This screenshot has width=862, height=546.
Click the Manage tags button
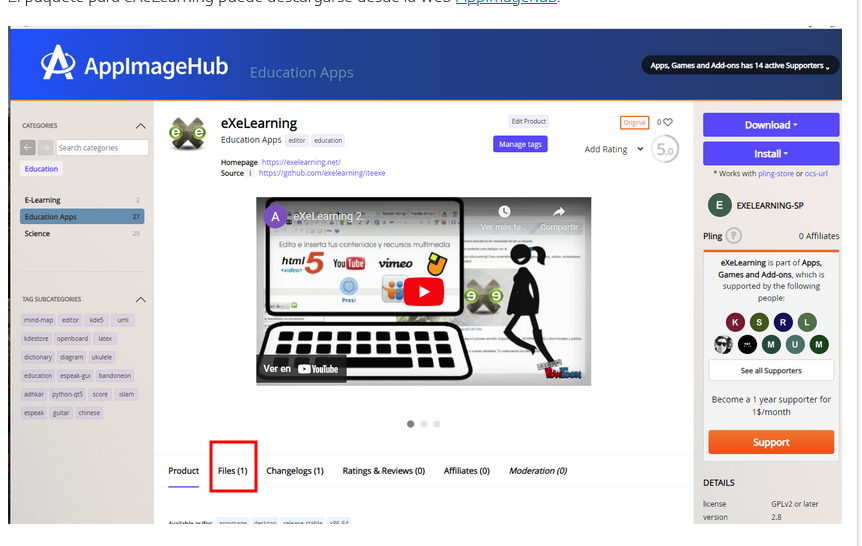[520, 144]
